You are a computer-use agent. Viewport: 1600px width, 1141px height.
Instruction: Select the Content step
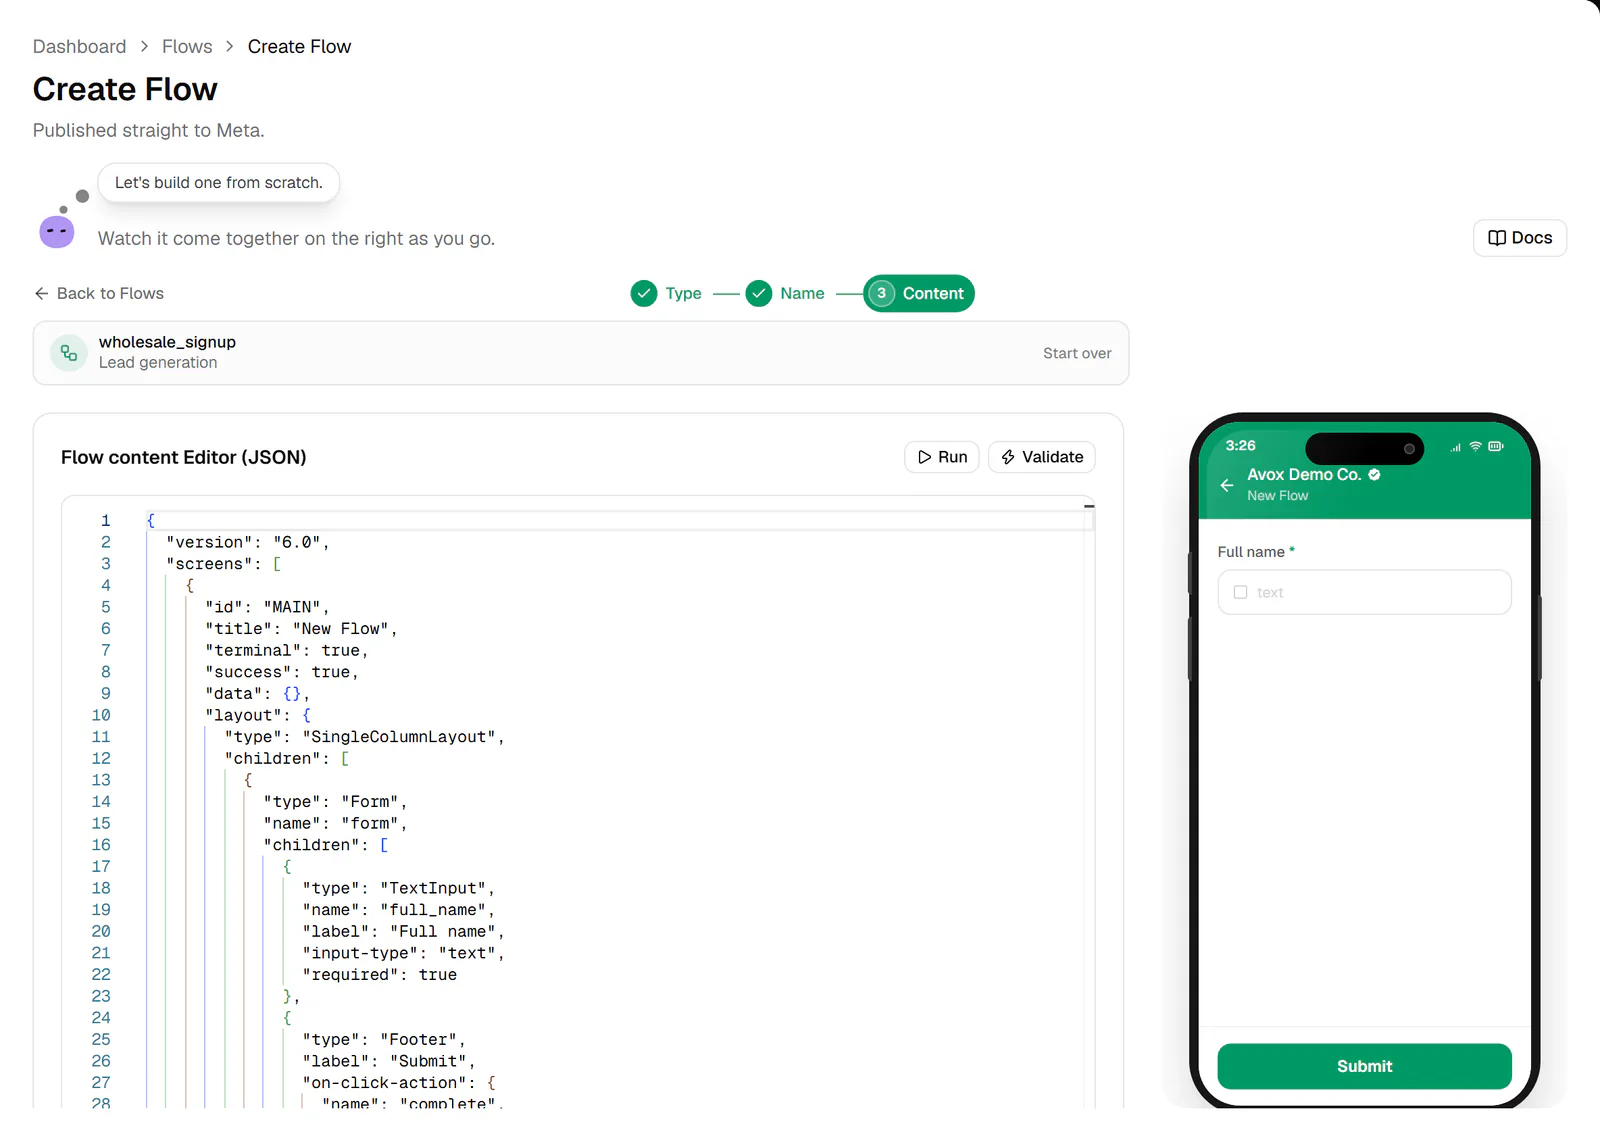[x=919, y=293]
